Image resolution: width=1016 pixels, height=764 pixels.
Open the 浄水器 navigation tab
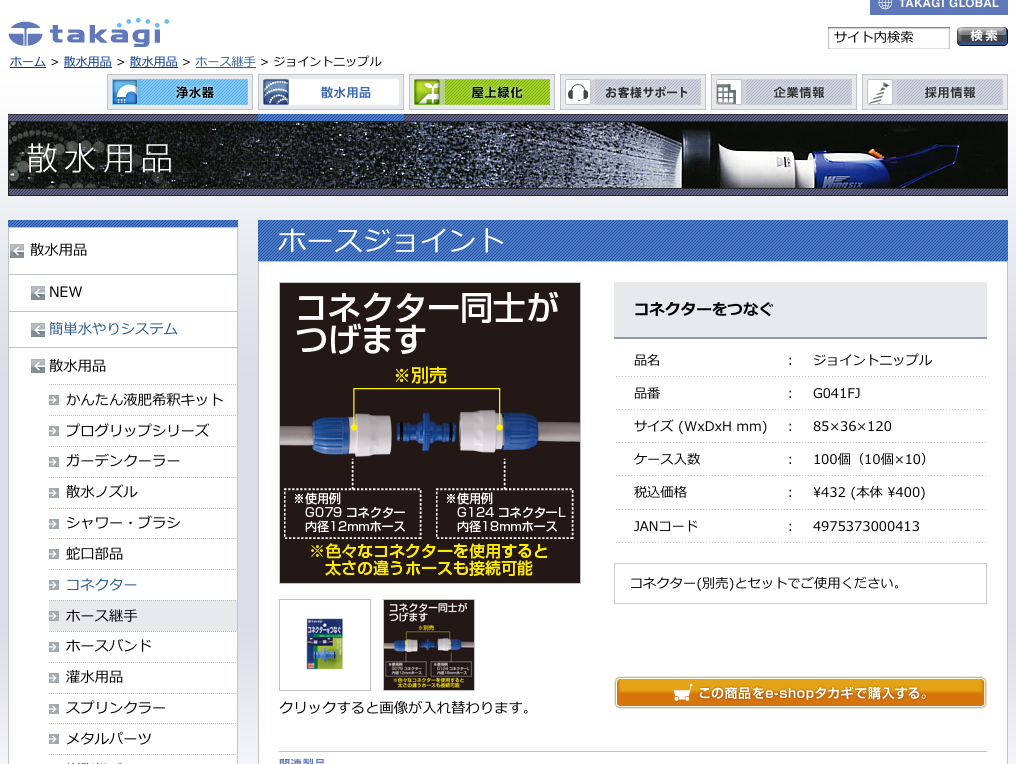179,93
